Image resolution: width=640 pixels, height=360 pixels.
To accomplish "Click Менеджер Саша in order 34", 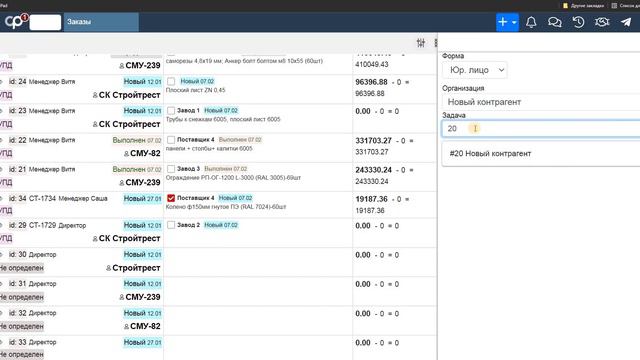I will tap(83, 199).
